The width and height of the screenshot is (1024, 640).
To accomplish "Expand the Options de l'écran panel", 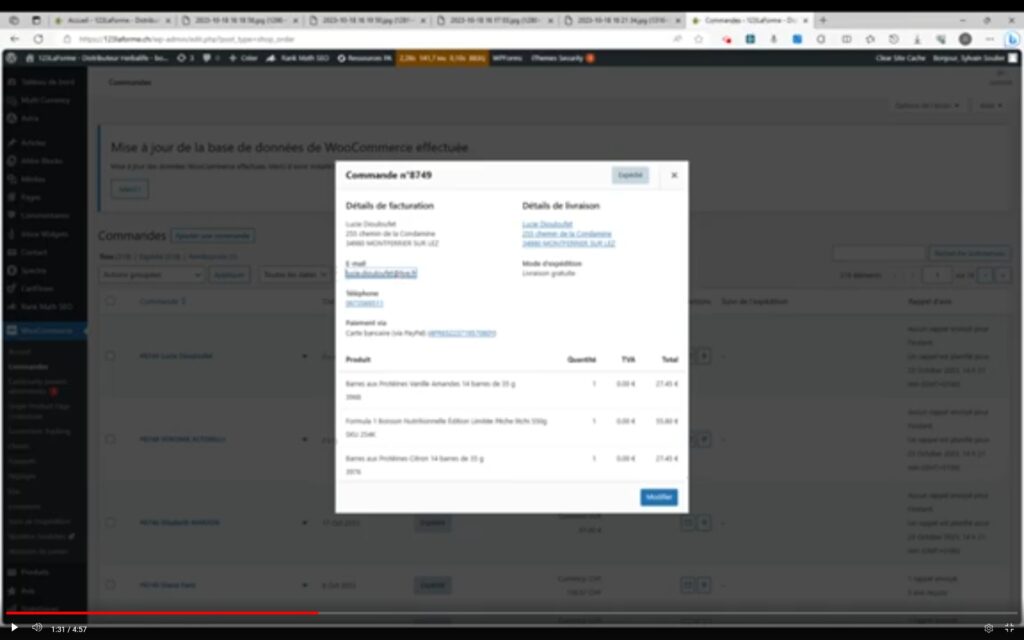I will click(x=927, y=105).
